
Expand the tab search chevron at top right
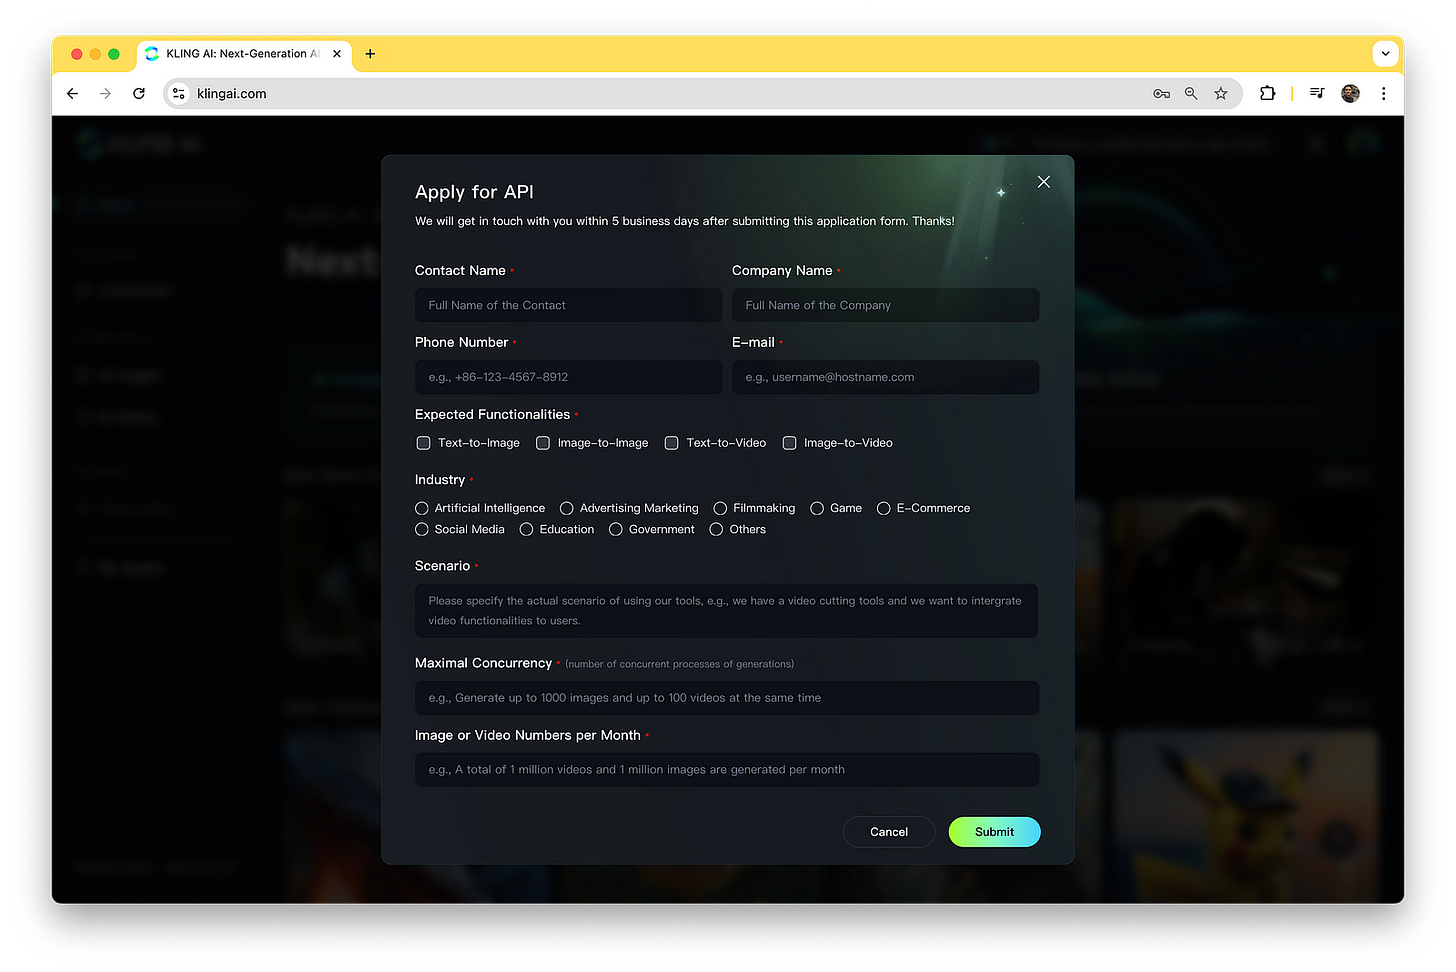pos(1385,54)
